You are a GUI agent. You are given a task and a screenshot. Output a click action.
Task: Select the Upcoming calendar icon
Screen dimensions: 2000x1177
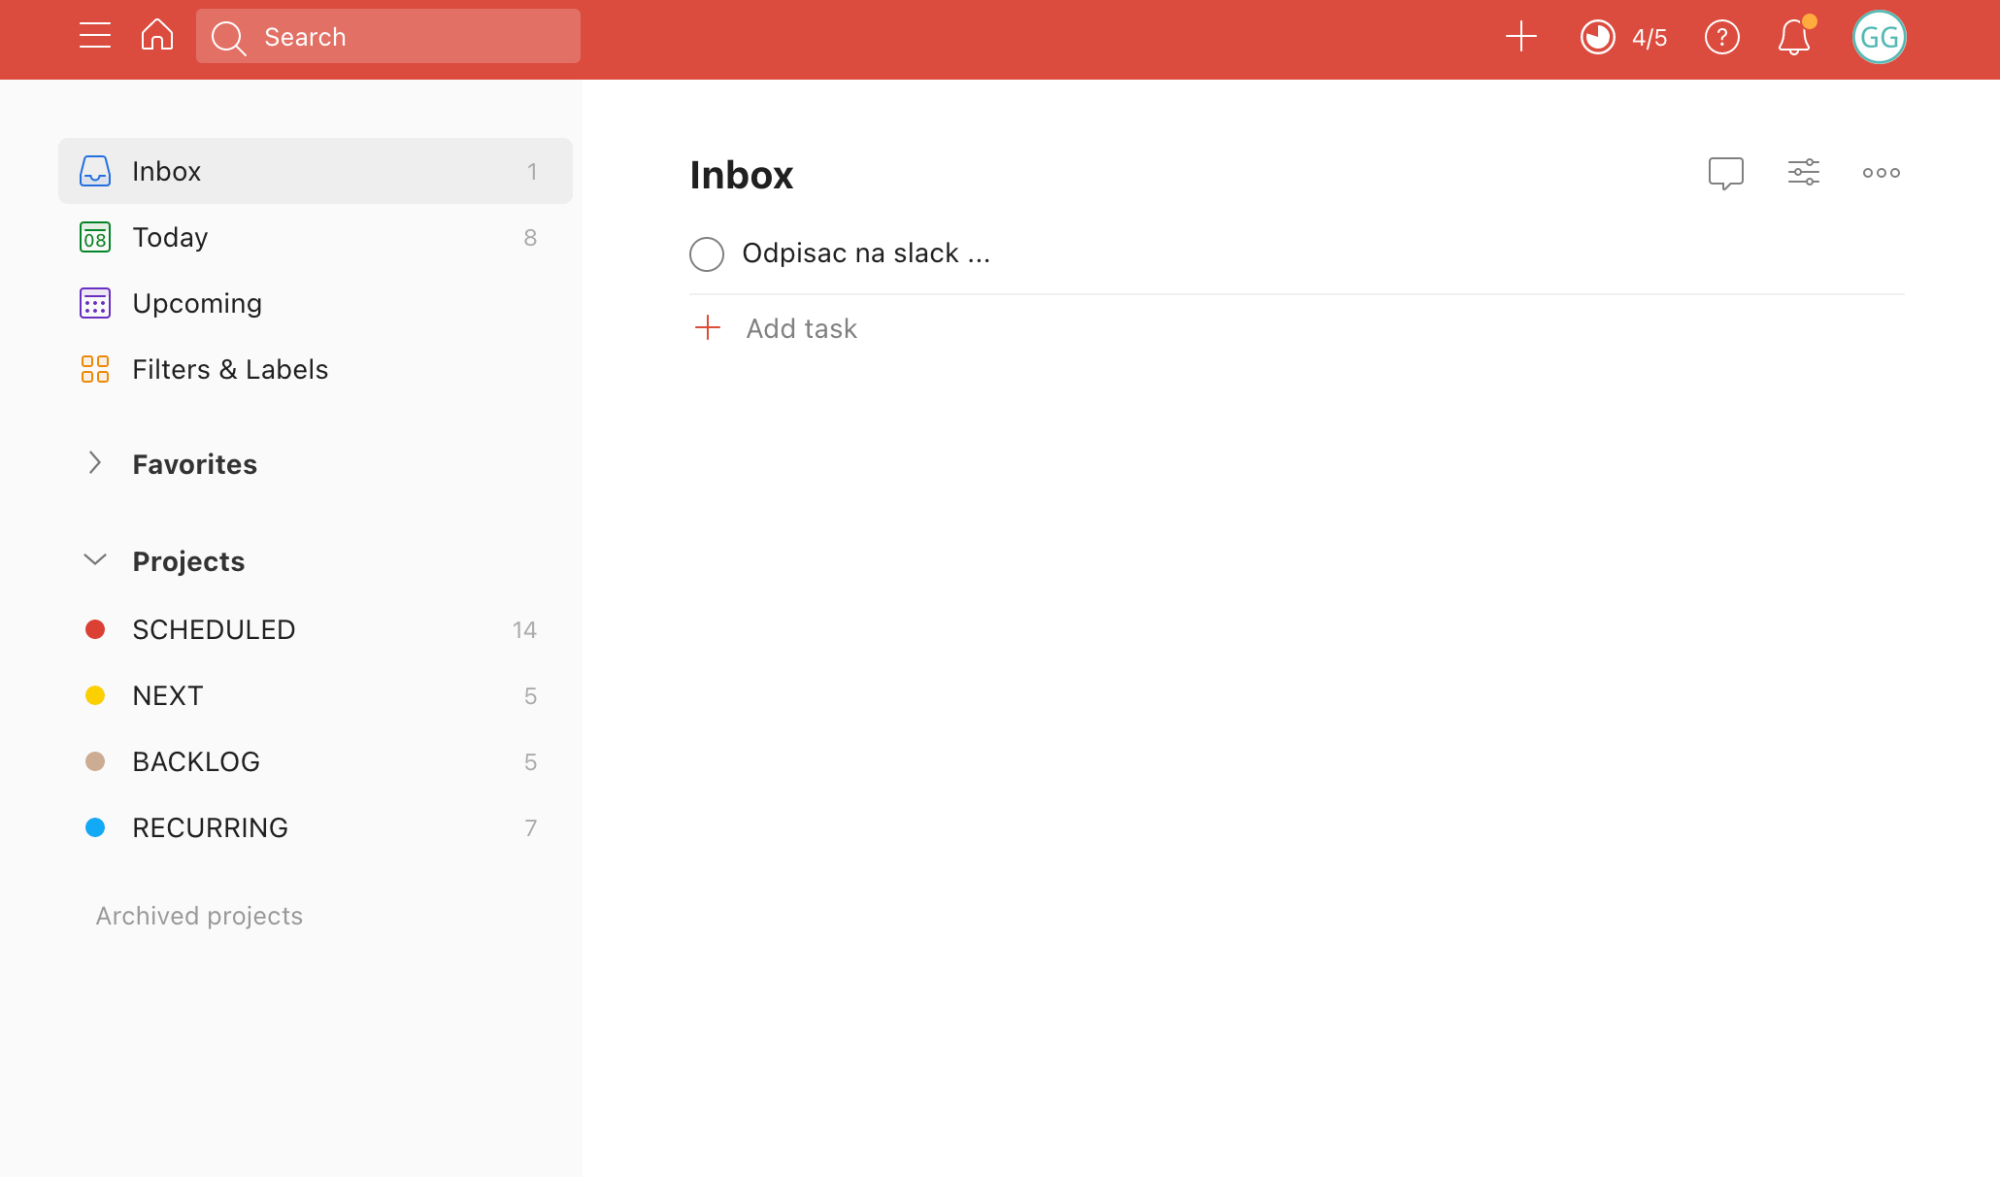coord(94,303)
